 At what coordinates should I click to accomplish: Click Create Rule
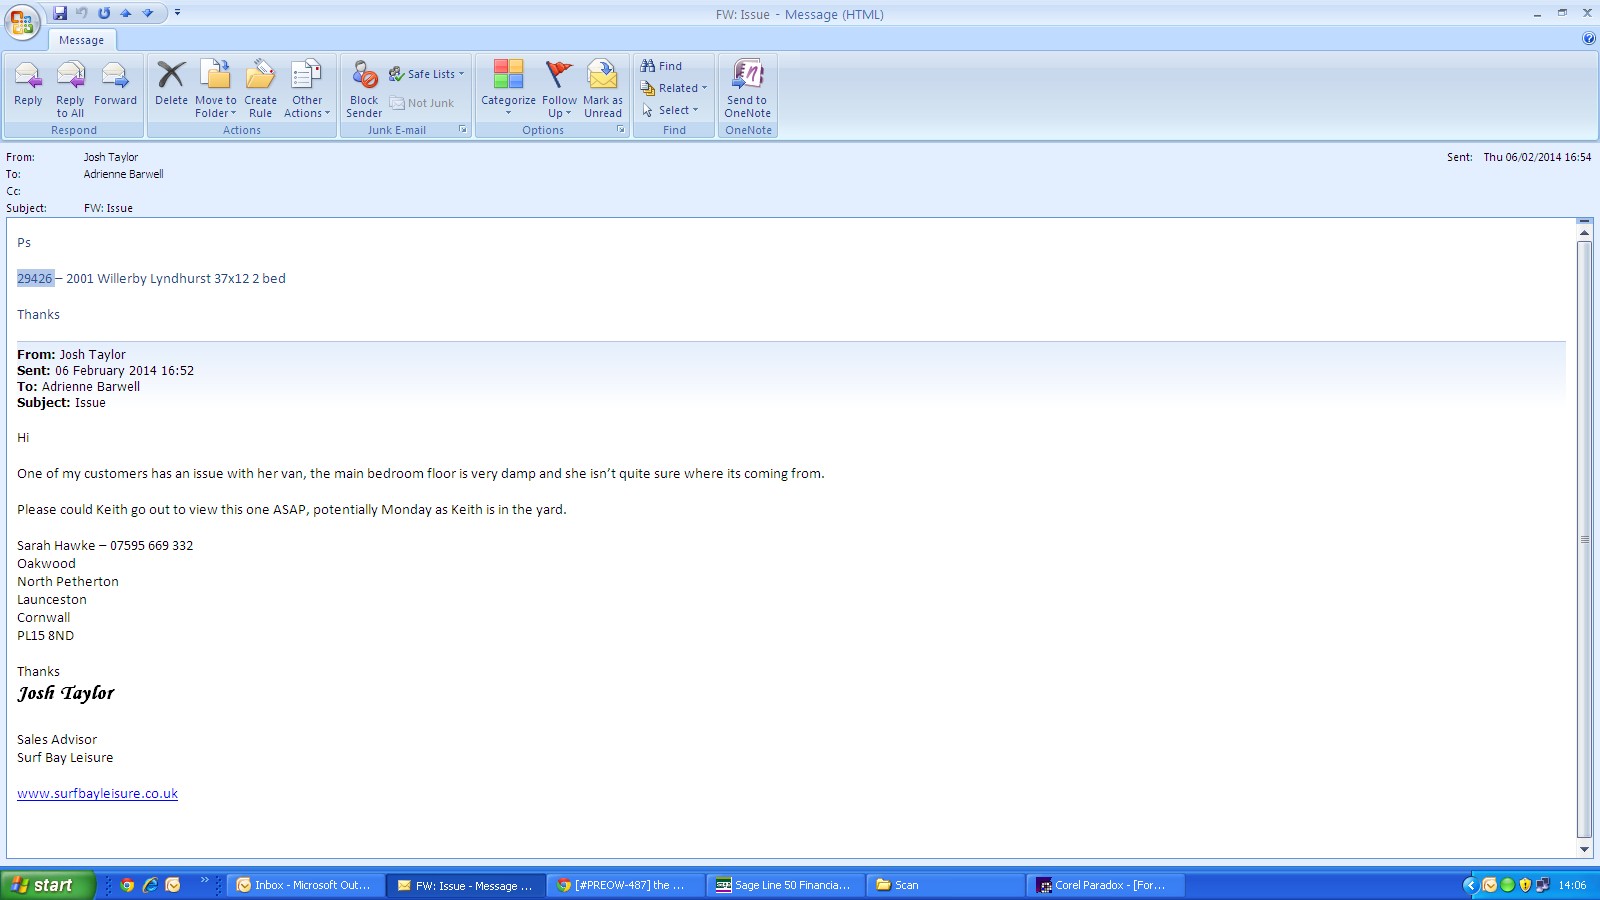tap(260, 88)
